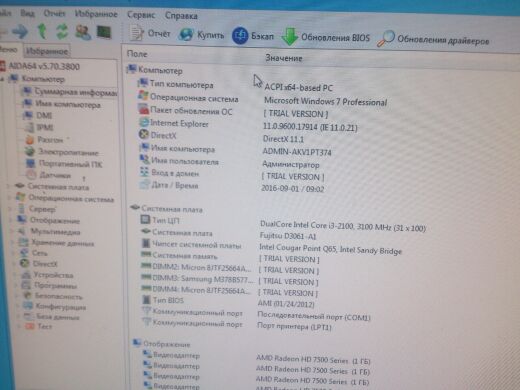The width and height of the screenshot is (520, 390).
Task: Click Последовательный порт (COM1) value
Action: 314,316
